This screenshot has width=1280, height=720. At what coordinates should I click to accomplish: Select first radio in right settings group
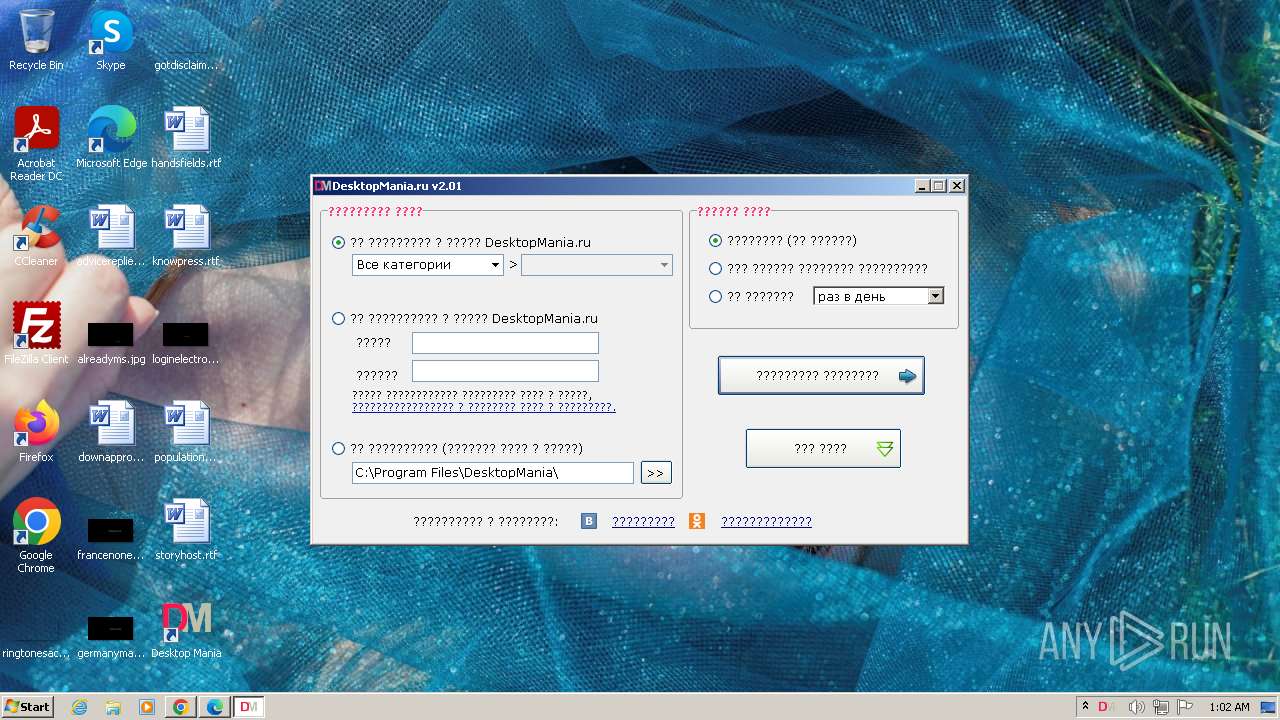715,240
